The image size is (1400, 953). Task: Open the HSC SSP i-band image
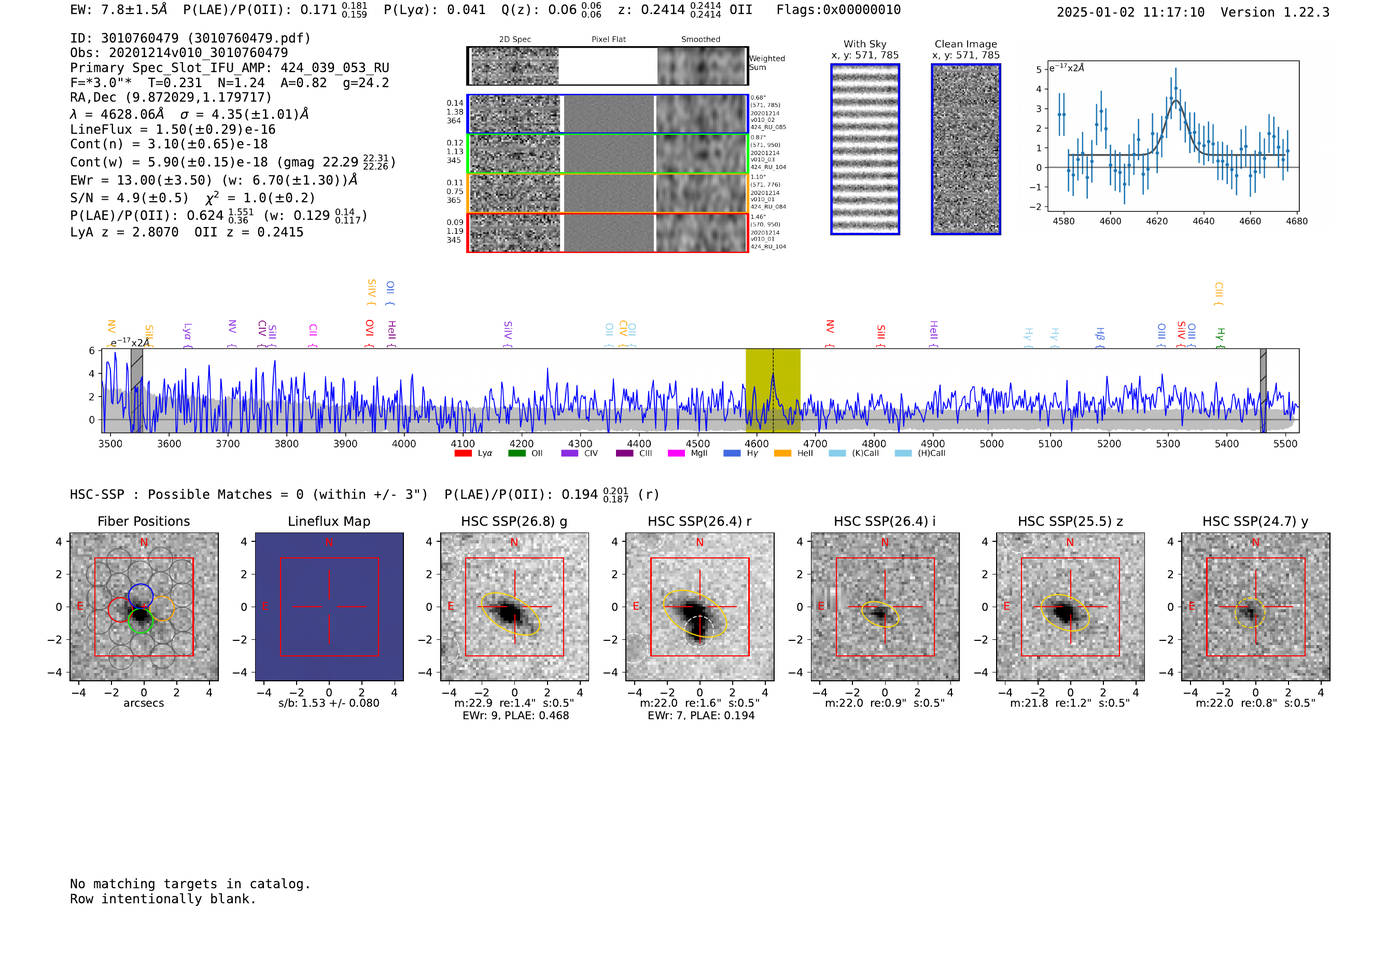tap(885, 607)
